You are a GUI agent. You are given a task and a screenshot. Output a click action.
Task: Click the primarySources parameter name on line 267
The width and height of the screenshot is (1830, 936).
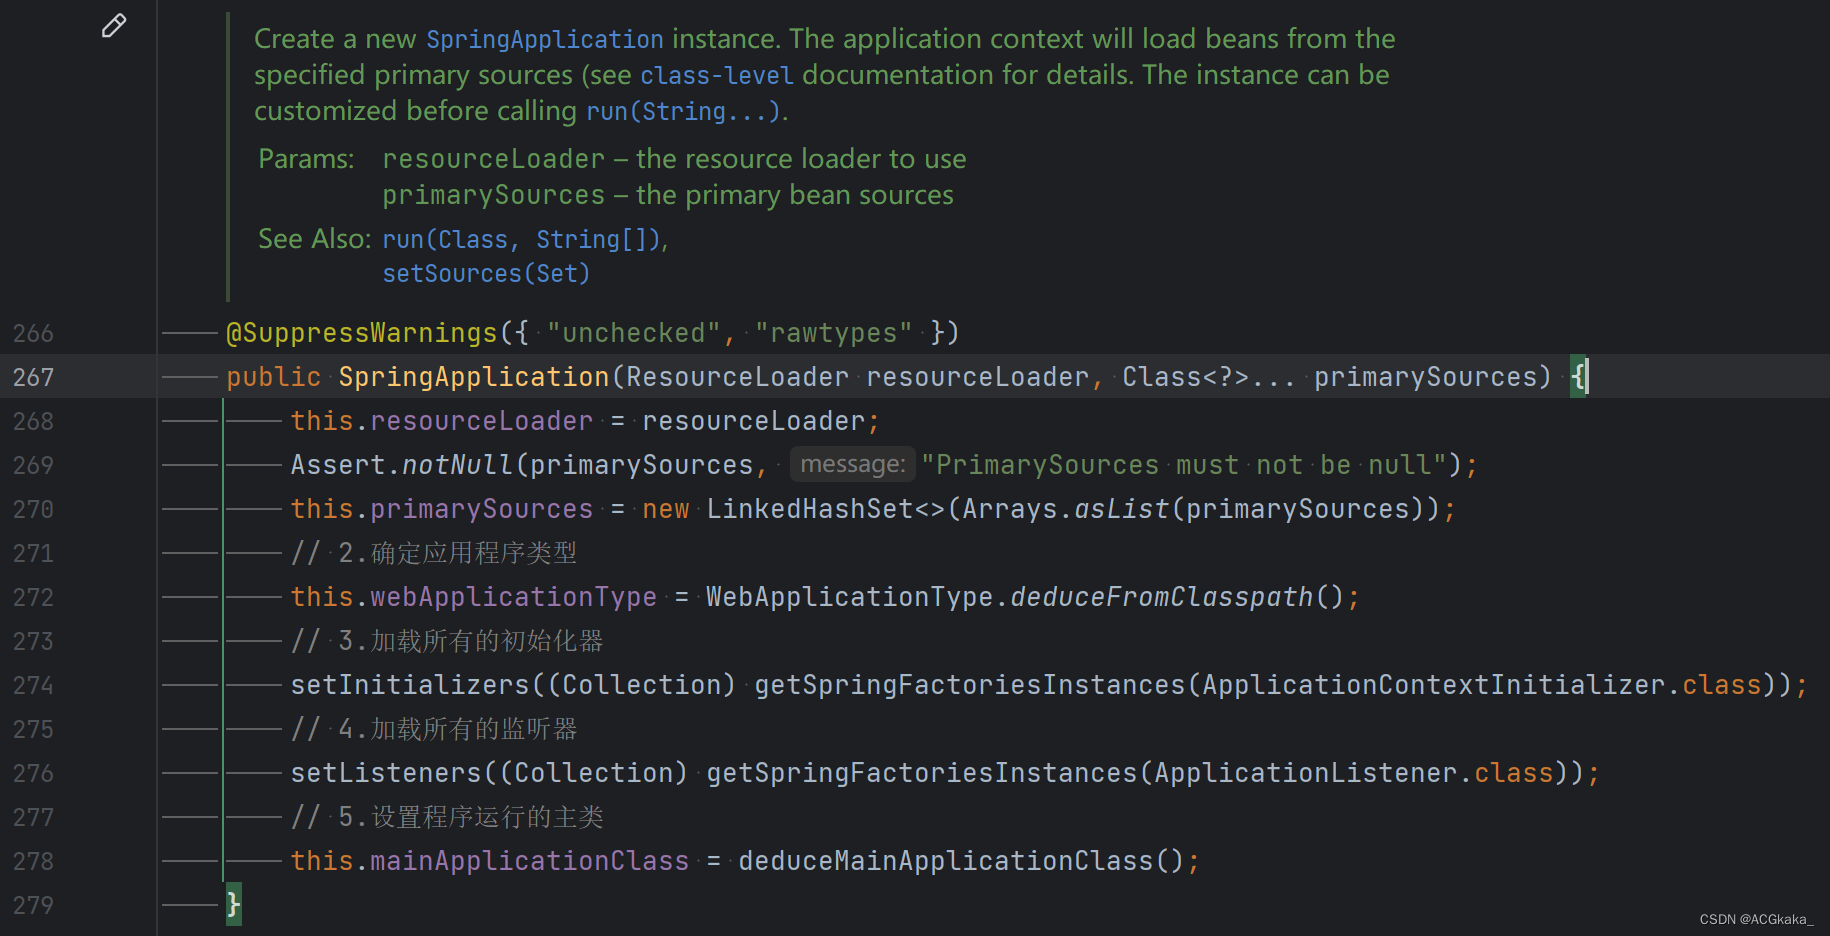(1425, 377)
